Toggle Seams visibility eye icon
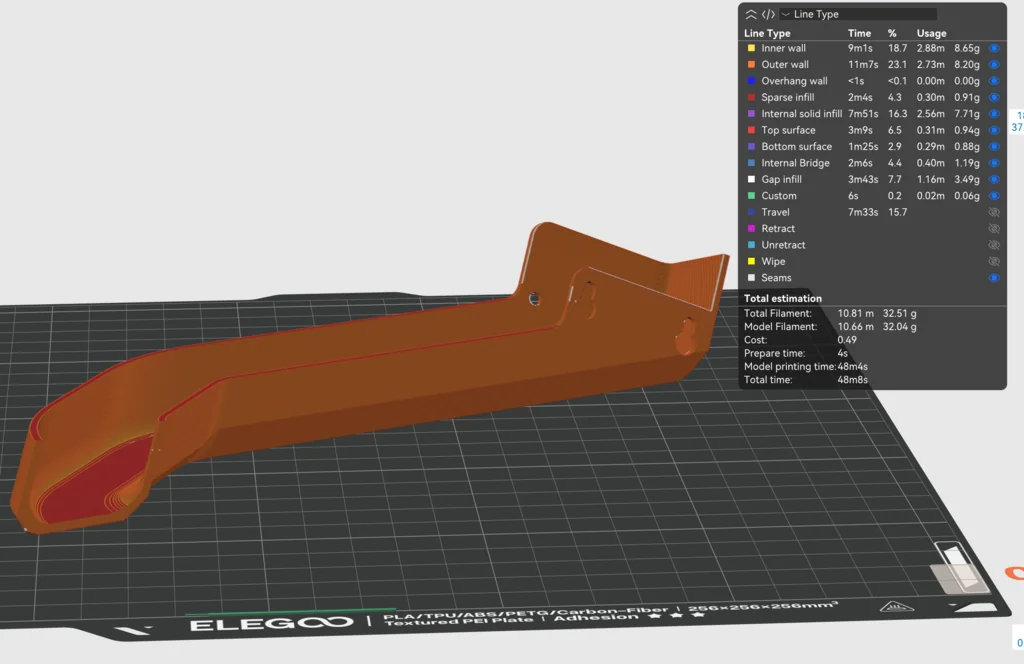This screenshot has width=1024, height=664. [994, 278]
